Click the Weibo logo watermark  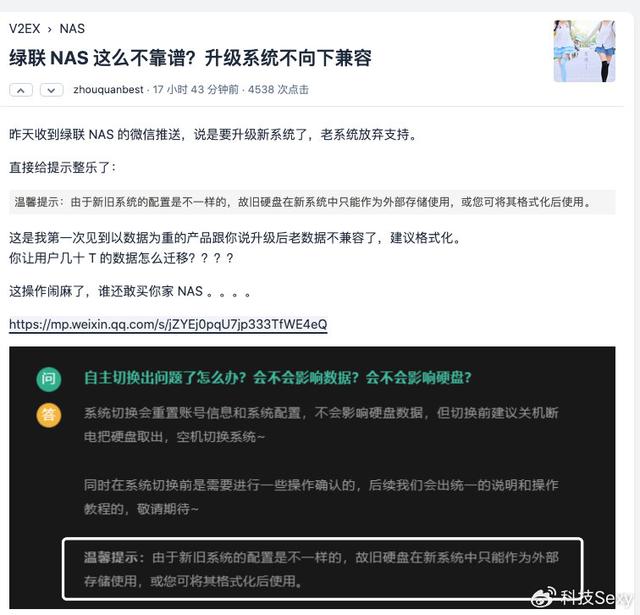pos(543,598)
